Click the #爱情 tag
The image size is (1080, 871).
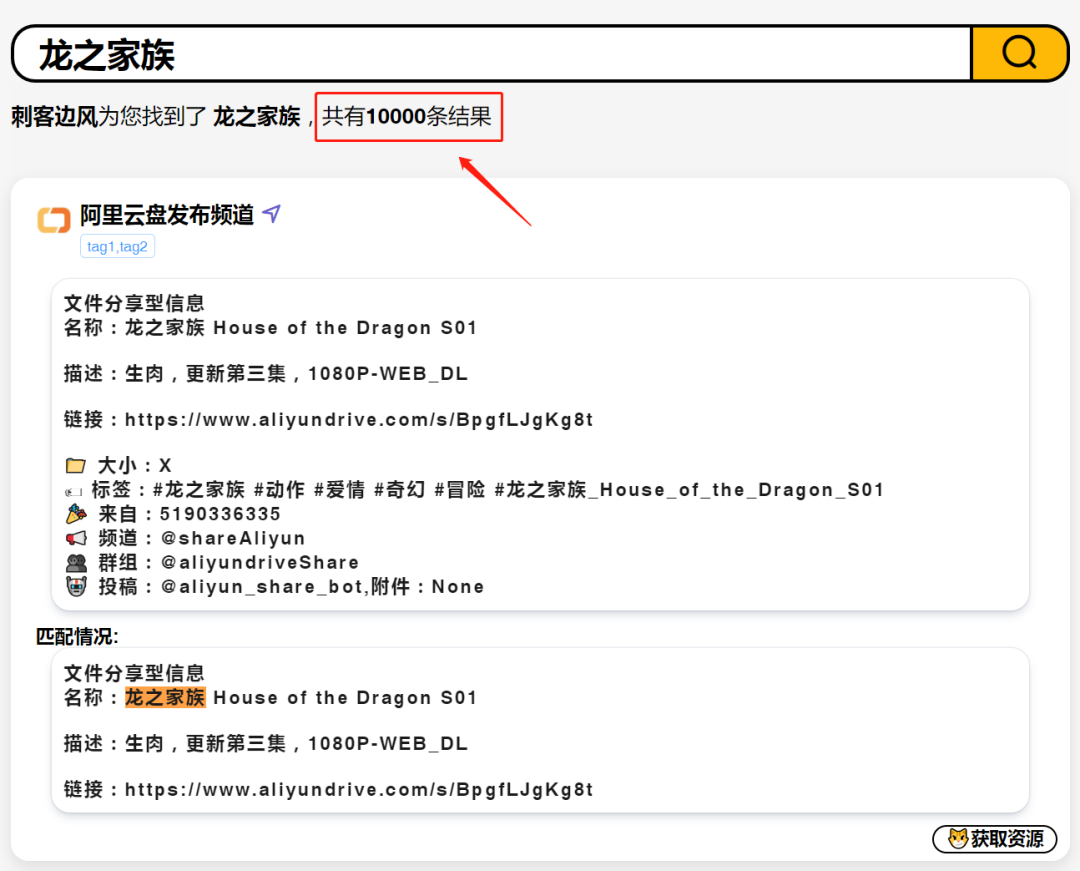pos(339,490)
